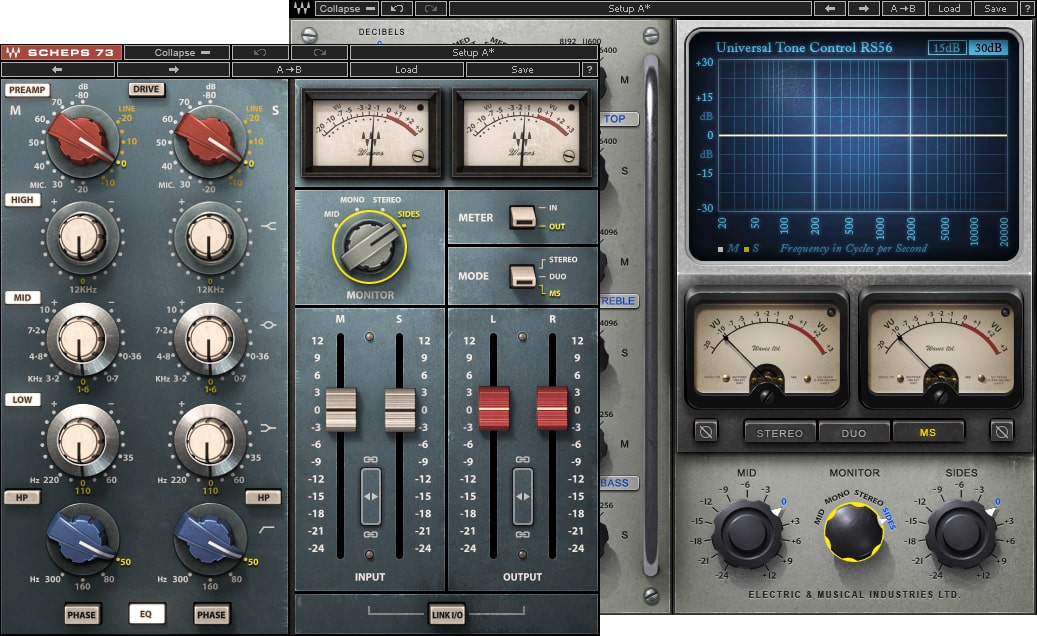Toggle the MID band button

(x=22, y=298)
